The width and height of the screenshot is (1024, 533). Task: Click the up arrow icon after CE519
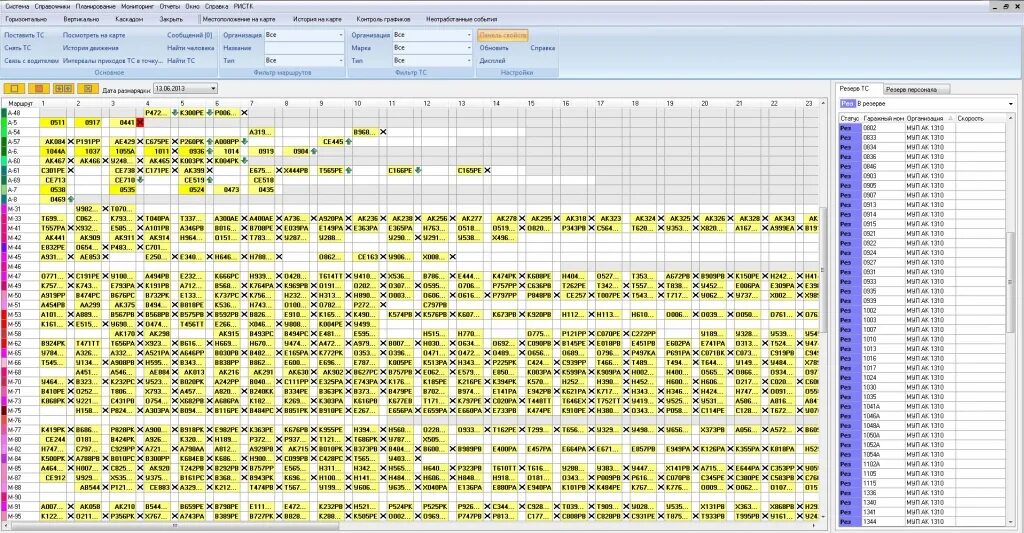[209, 180]
